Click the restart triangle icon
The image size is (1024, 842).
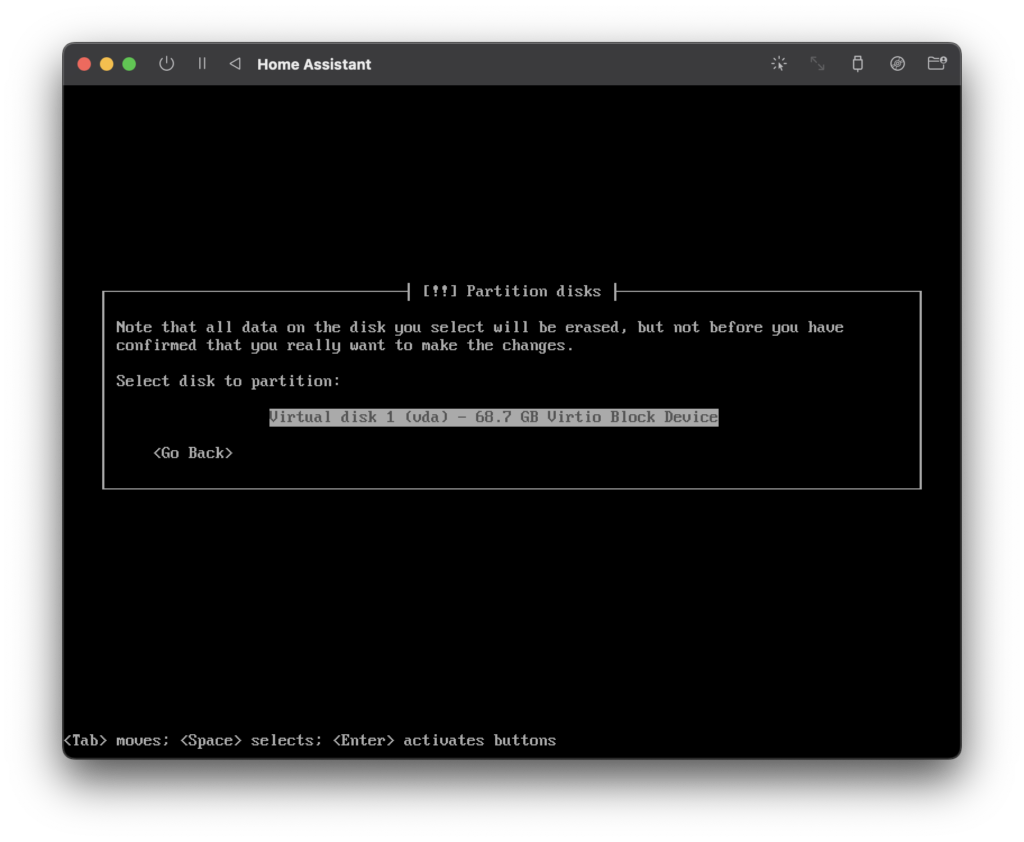coord(235,63)
